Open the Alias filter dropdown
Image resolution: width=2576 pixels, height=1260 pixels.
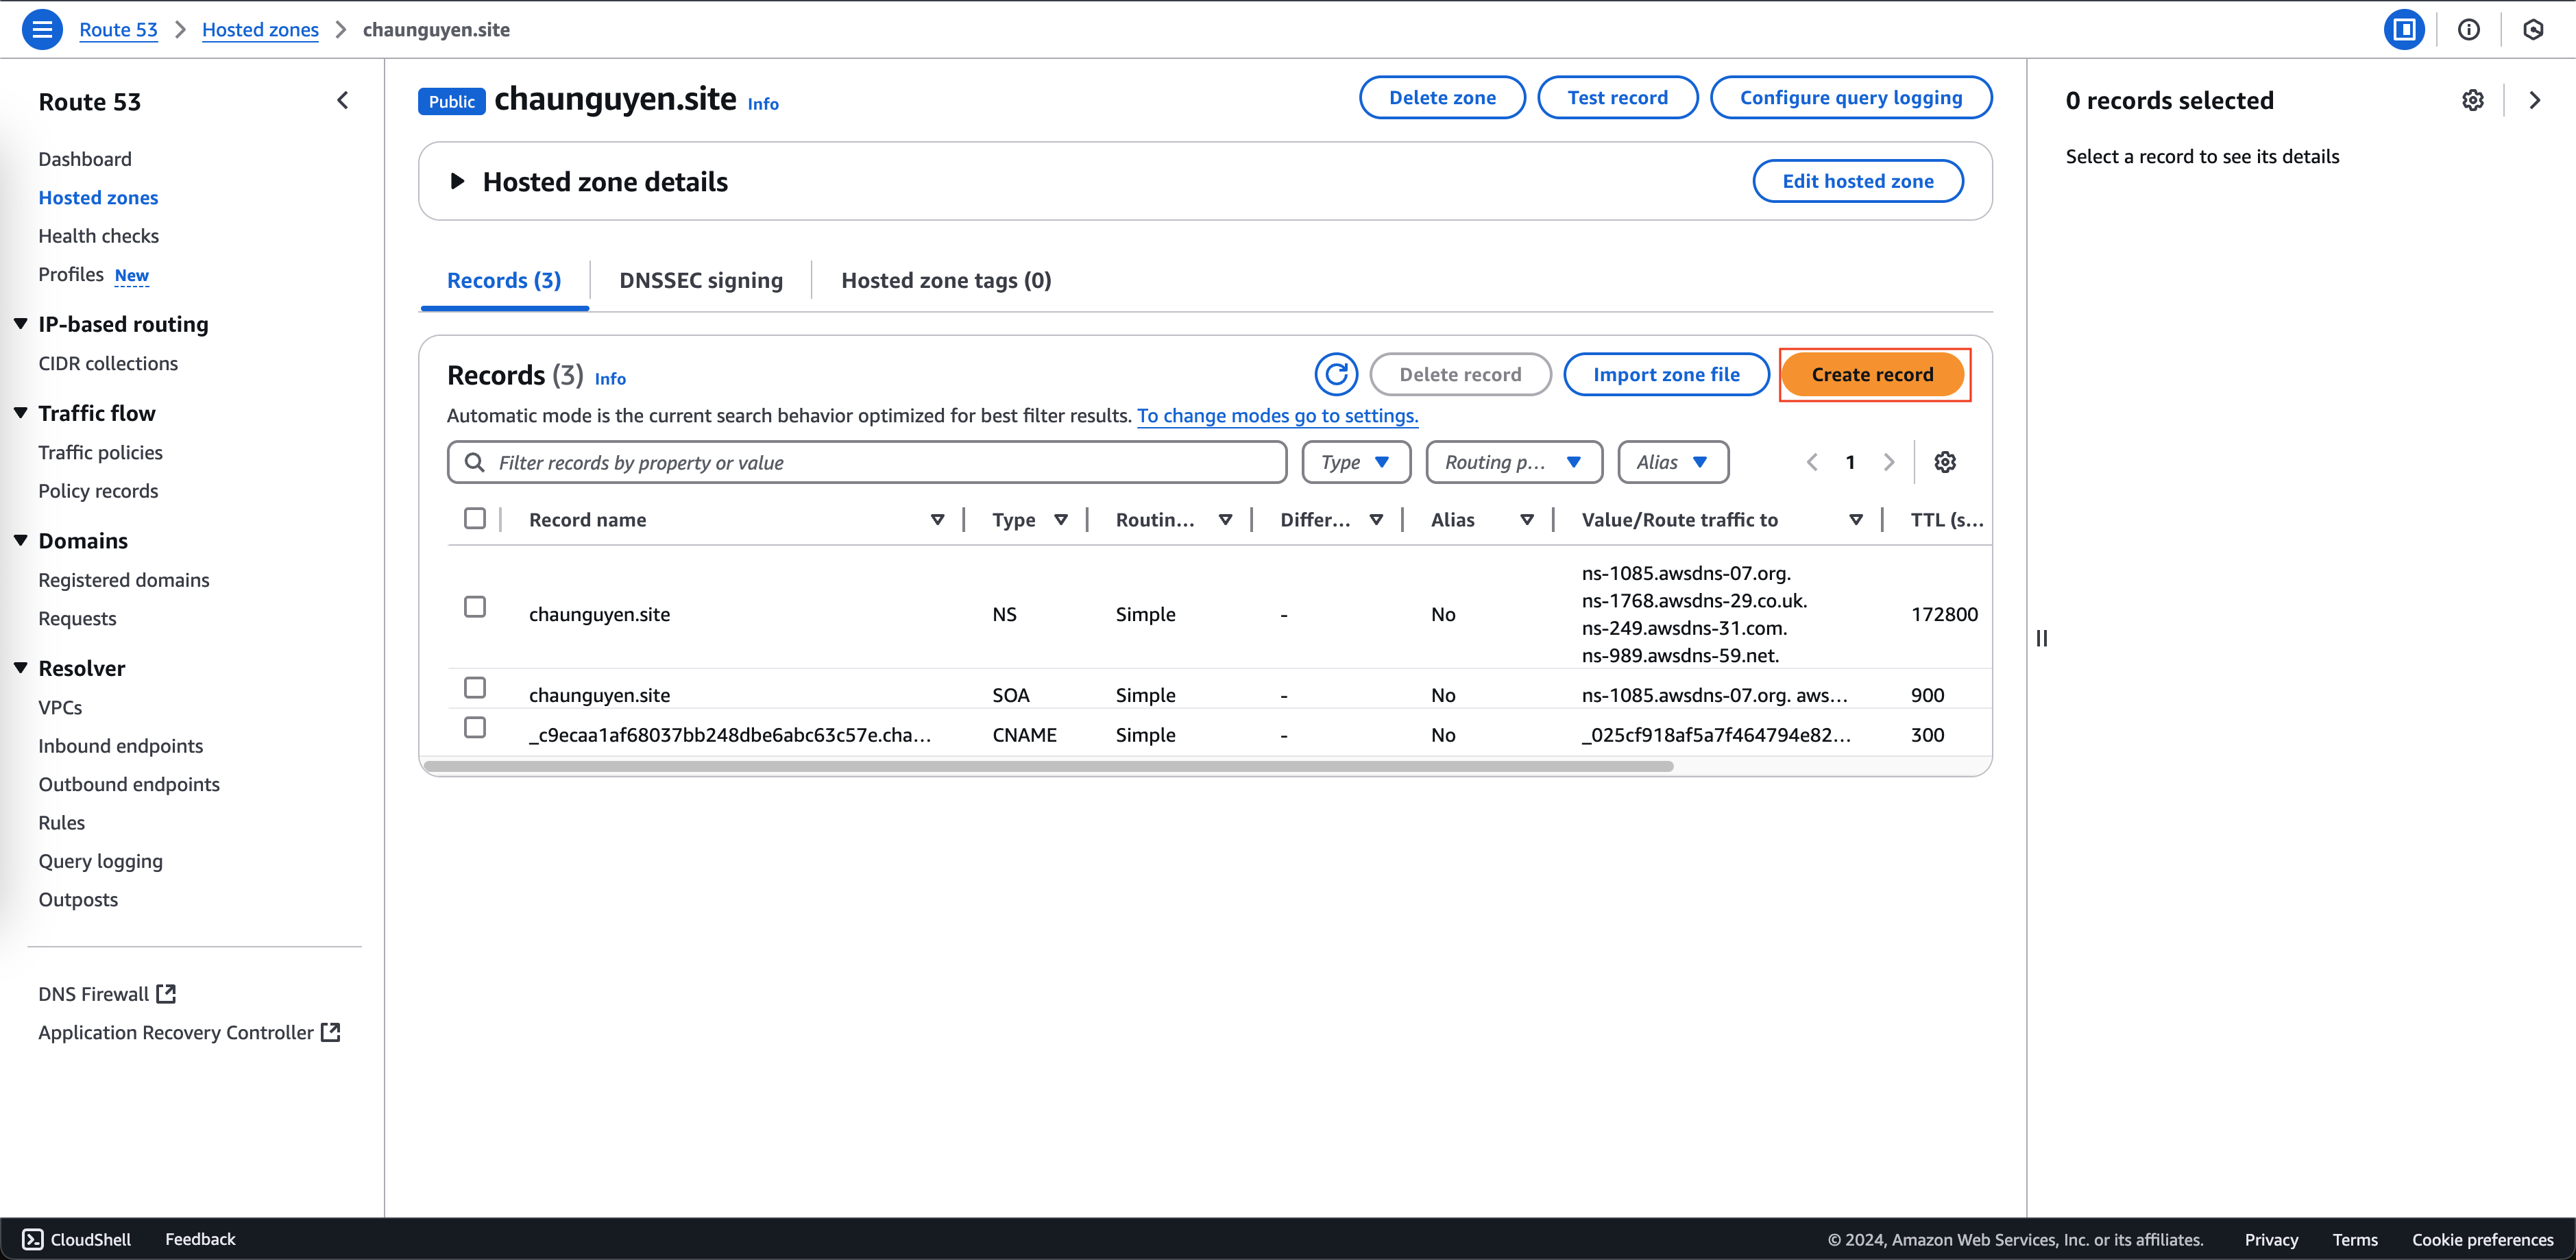pos(1673,462)
